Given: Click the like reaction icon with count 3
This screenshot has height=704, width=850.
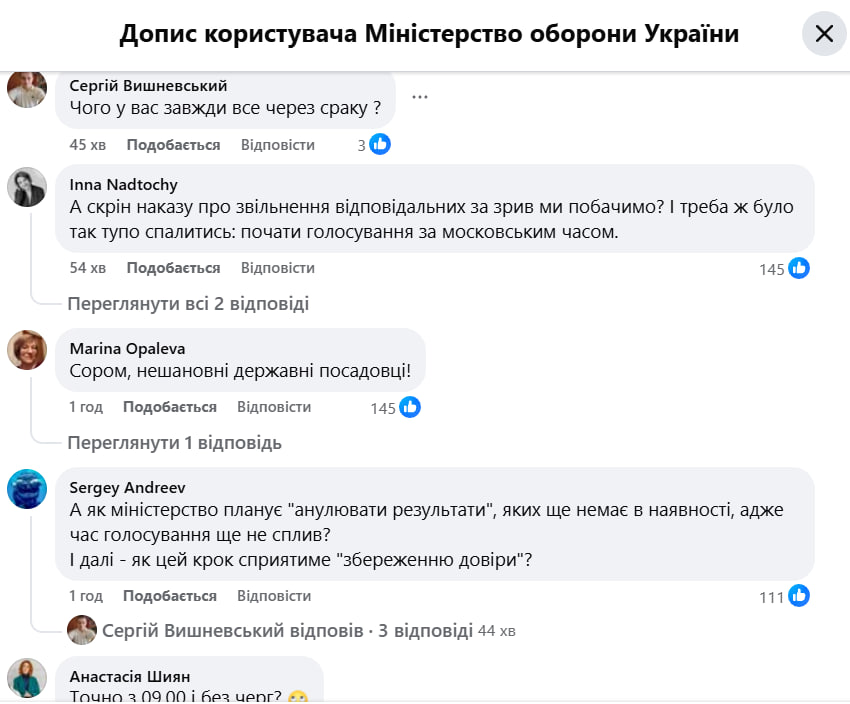Looking at the screenshot, I should 380,144.
